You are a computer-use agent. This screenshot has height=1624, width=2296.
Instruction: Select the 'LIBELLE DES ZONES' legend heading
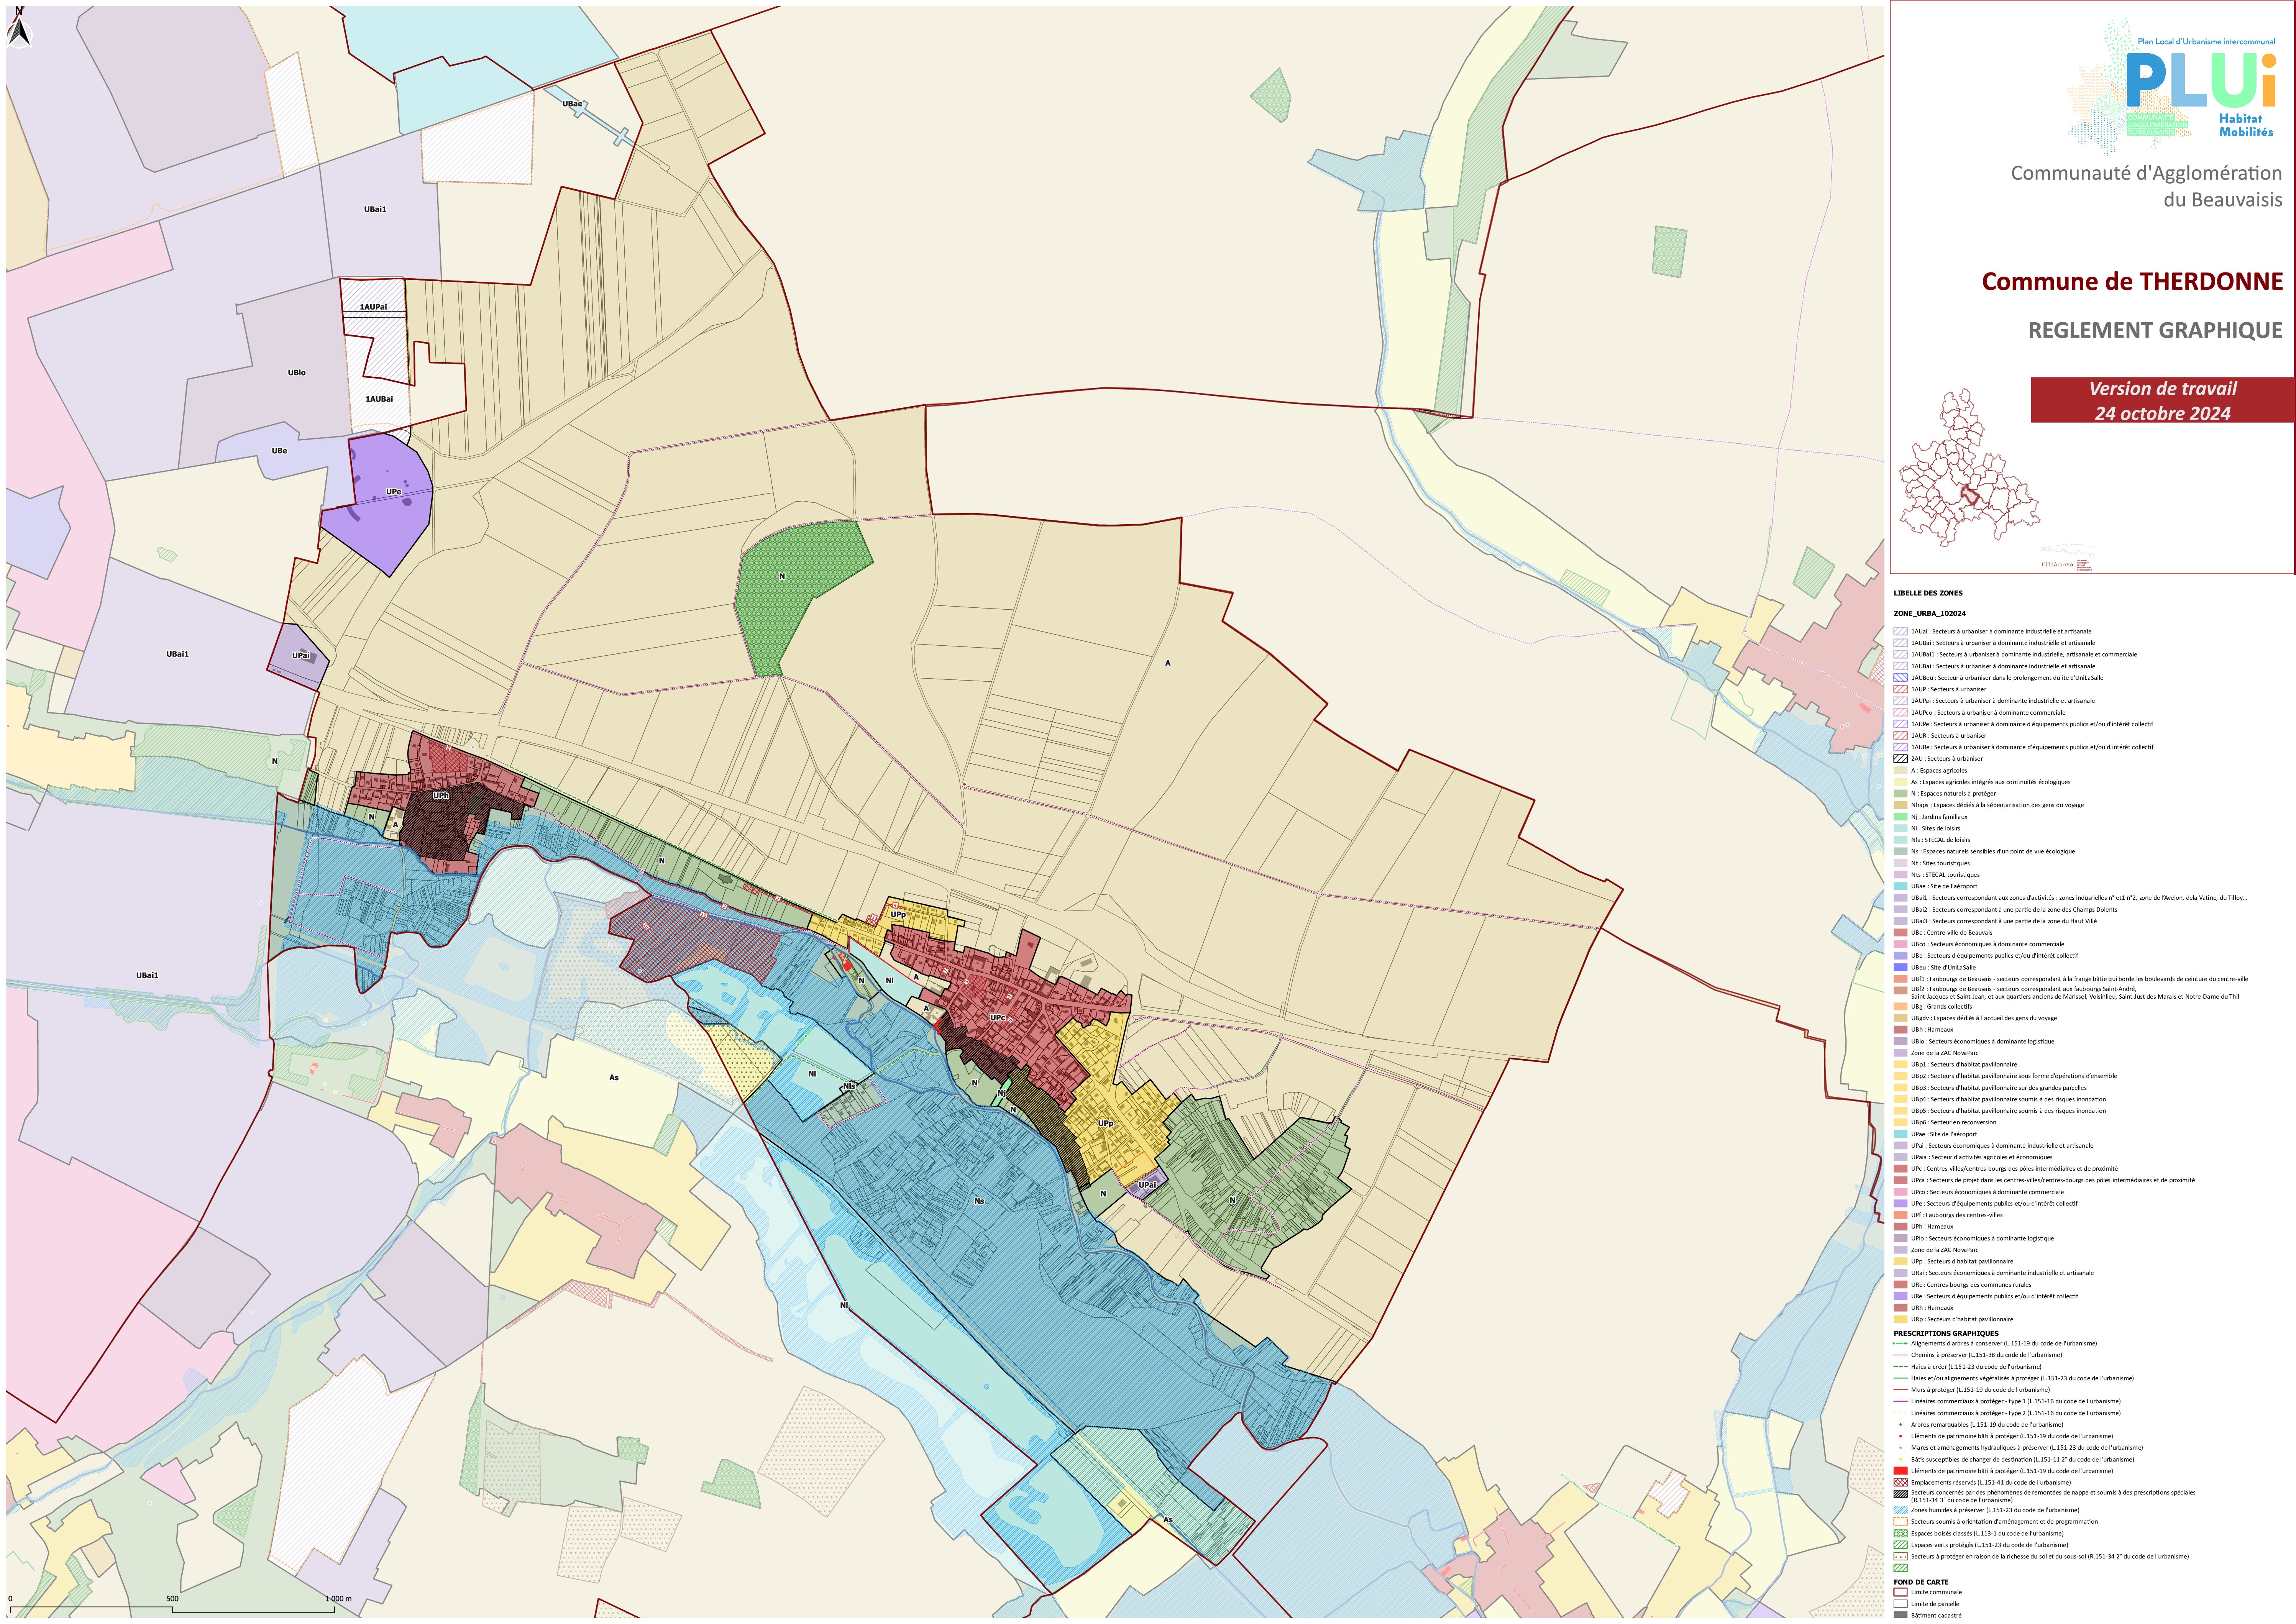(1928, 593)
